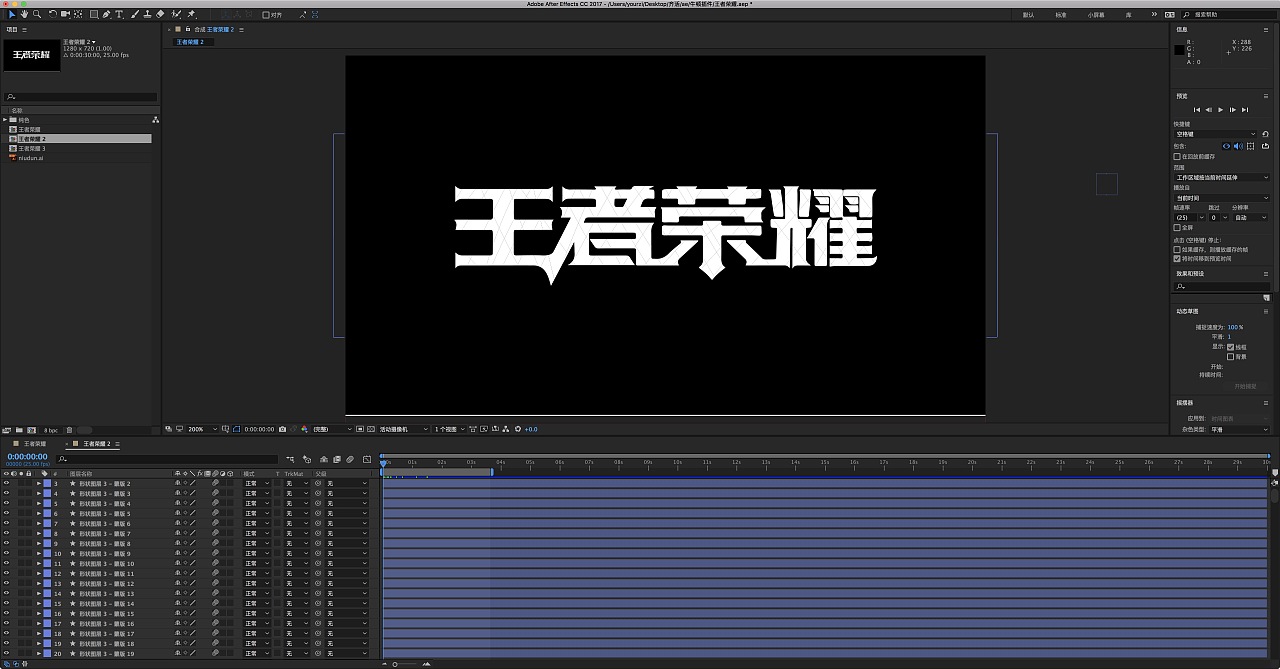The height and width of the screenshot is (669, 1280).
Task: Open the play from (当前时间) dropdown
Action: [x=1221, y=198]
